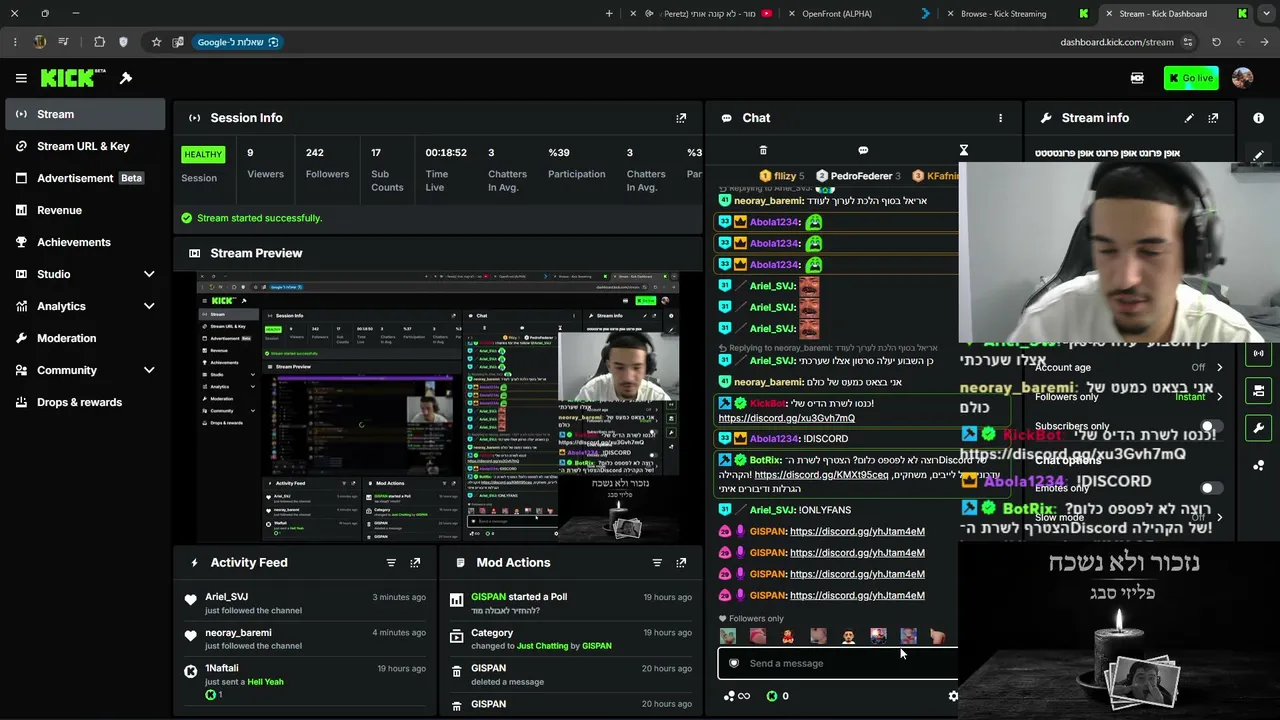Toggle the Subscribers only switch
This screenshot has width=1280, height=720.
coord(1211,426)
